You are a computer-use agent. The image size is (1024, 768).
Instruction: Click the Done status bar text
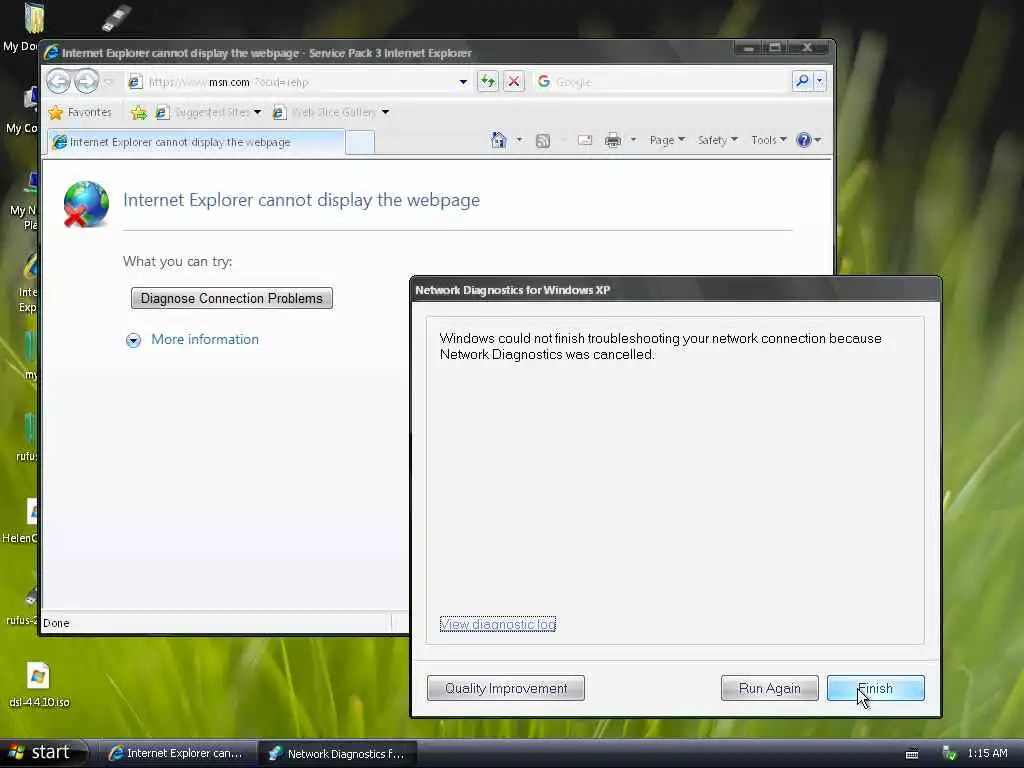(x=56, y=623)
